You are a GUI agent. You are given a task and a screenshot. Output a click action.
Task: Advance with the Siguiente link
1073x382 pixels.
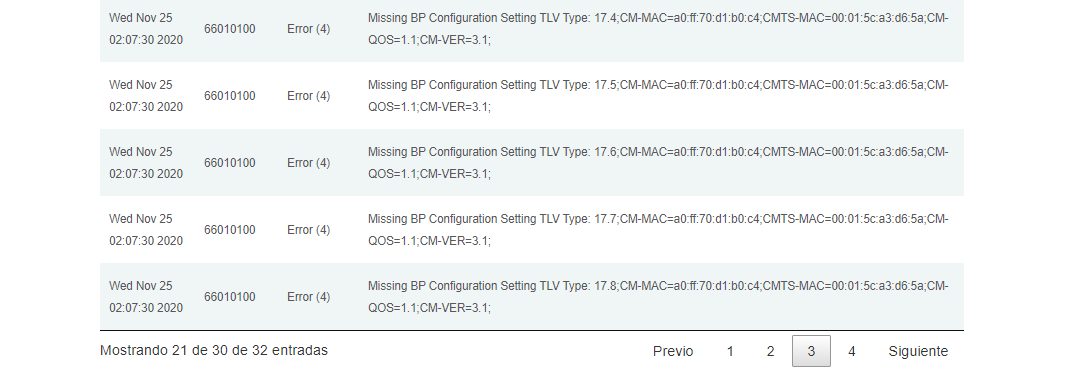click(x=918, y=351)
